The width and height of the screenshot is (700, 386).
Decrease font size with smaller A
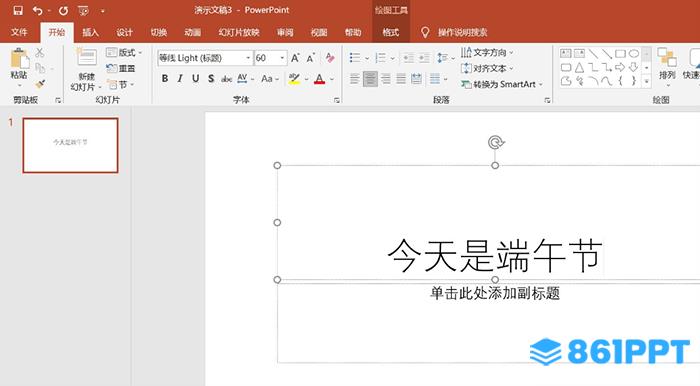311,58
